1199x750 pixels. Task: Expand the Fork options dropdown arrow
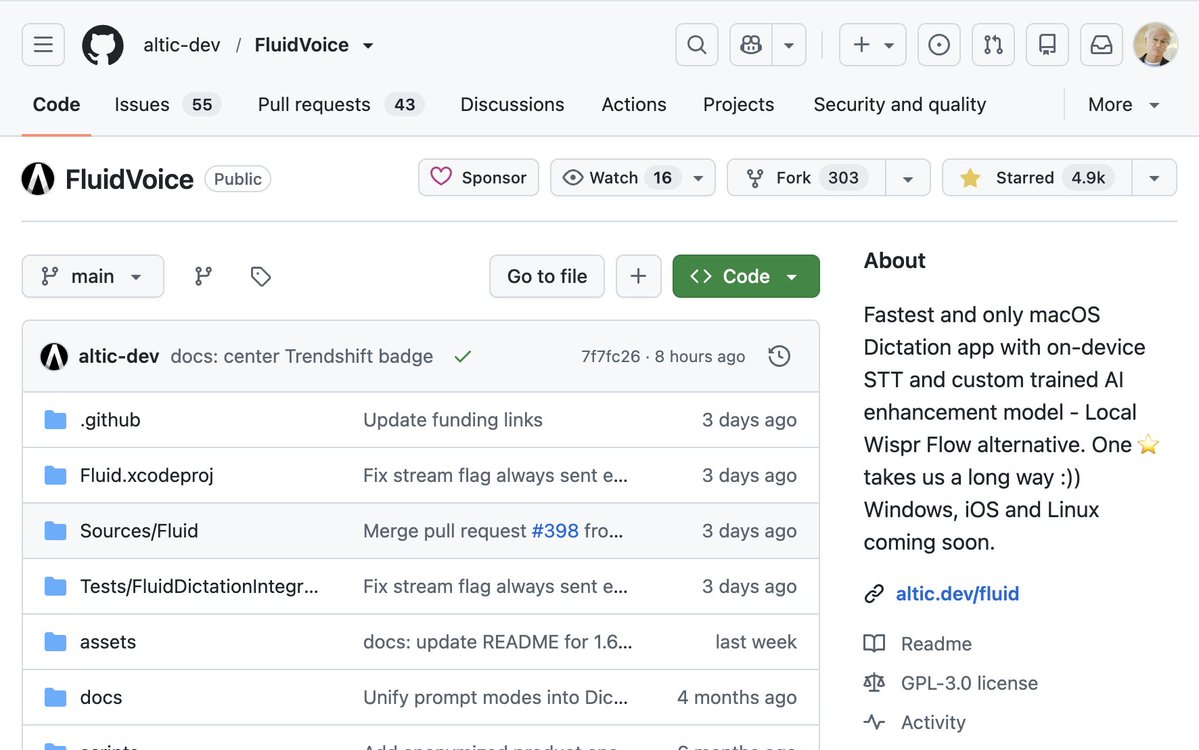[x=908, y=177]
